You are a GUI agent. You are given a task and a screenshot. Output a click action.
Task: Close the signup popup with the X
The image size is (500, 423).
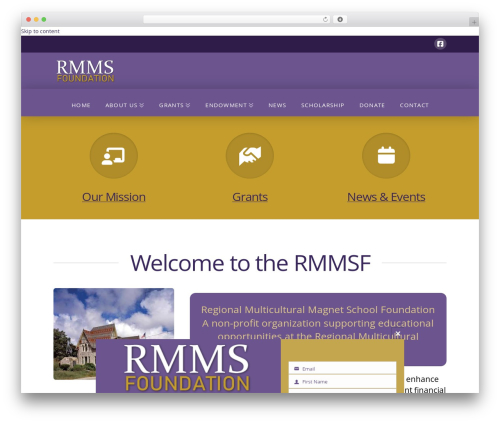[398, 333]
